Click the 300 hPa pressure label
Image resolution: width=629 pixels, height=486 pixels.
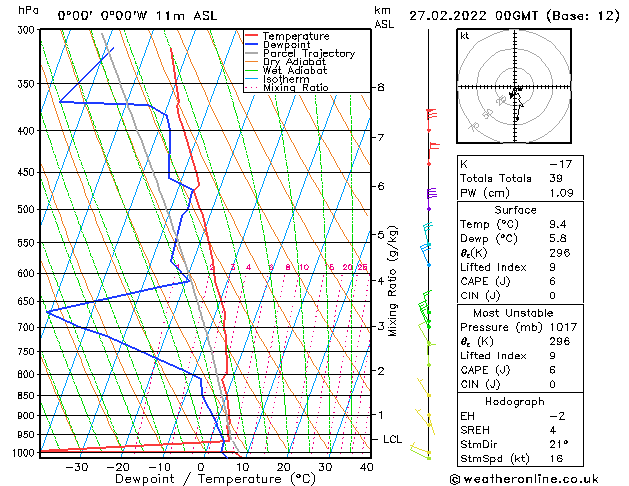click(28, 30)
